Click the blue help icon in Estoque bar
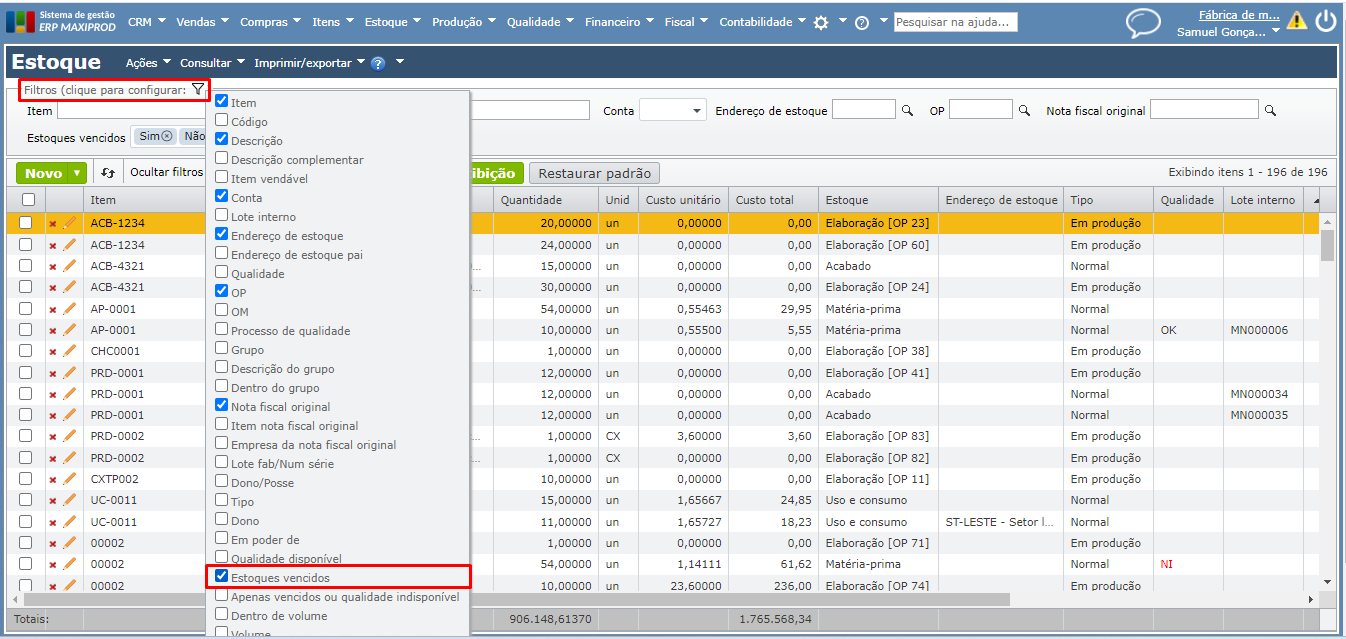 378,63
